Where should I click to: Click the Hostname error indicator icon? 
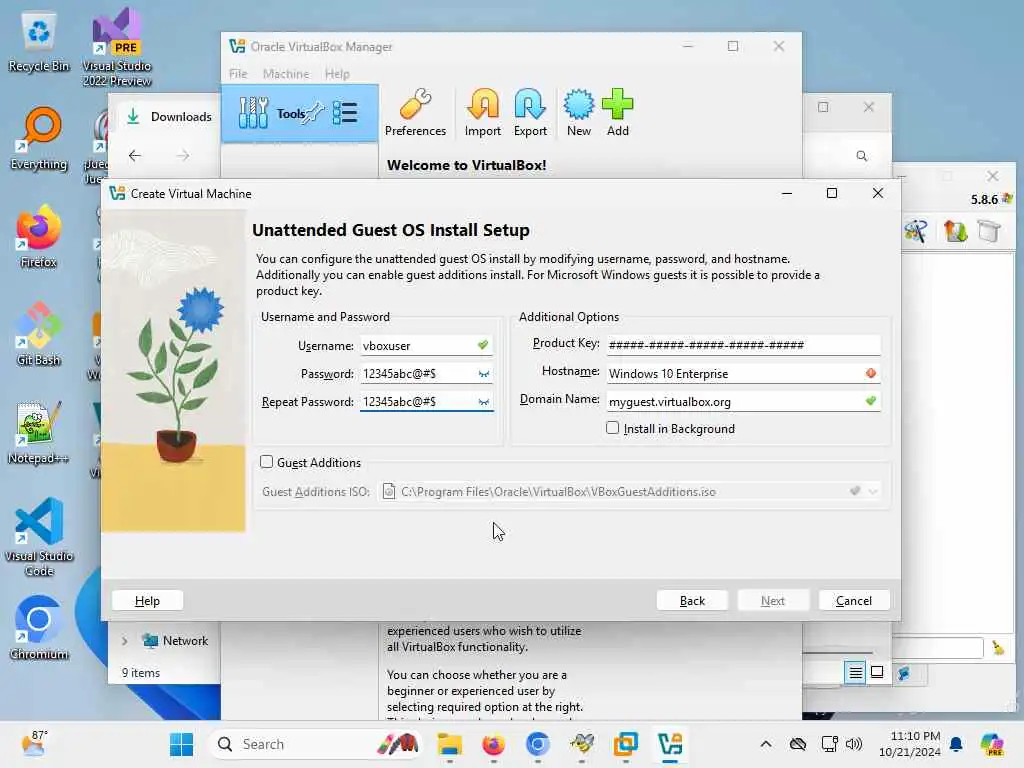click(x=871, y=373)
